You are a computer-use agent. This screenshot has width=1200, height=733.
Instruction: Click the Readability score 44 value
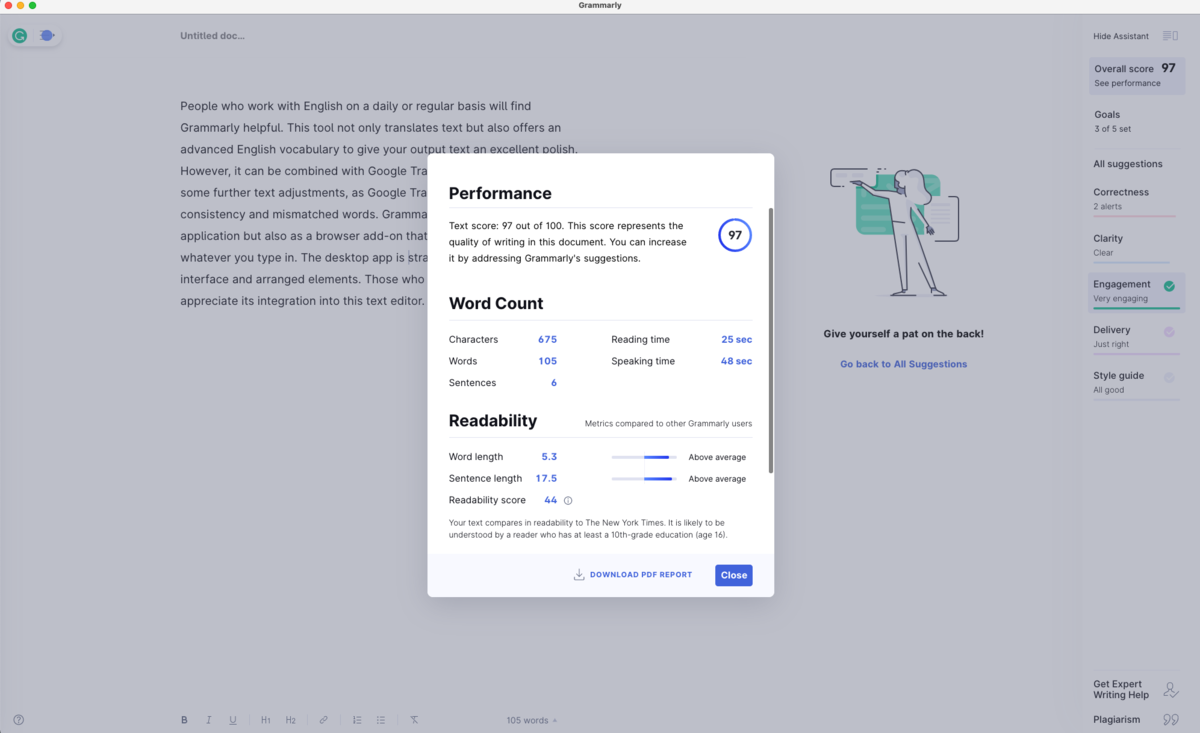pyautogui.click(x=551, y=500)
